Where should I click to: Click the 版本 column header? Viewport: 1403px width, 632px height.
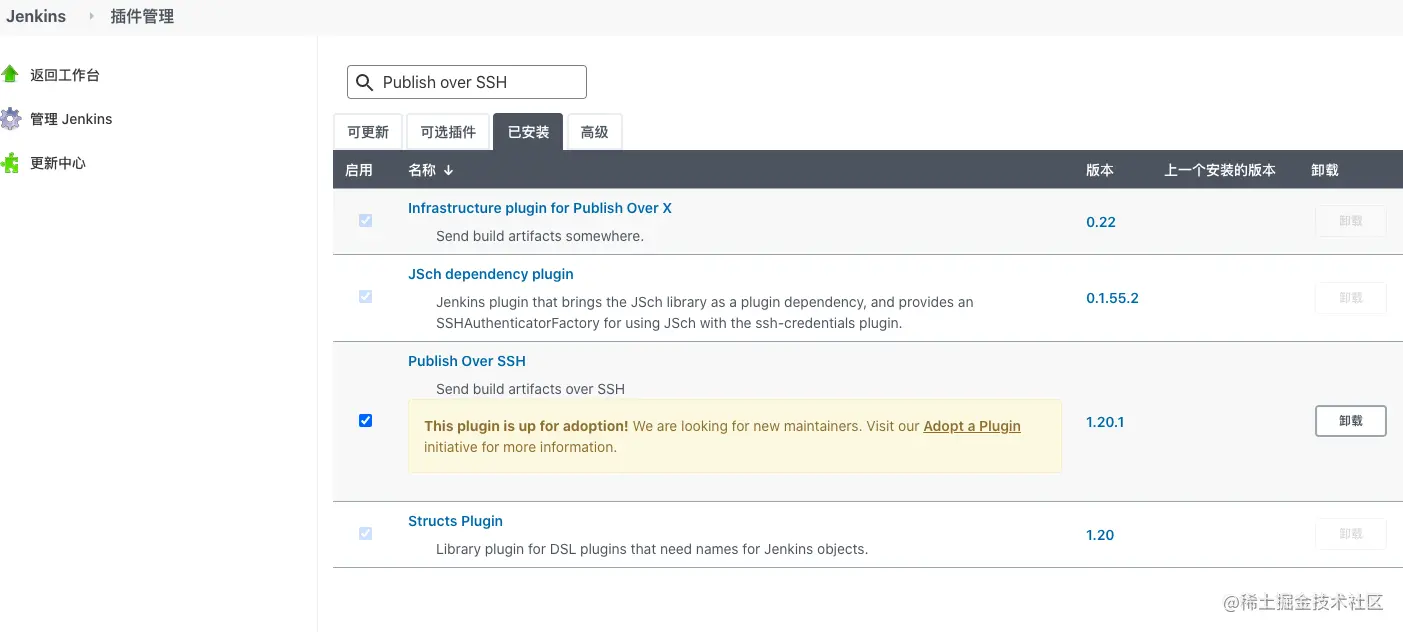[x=1100, y=170]
